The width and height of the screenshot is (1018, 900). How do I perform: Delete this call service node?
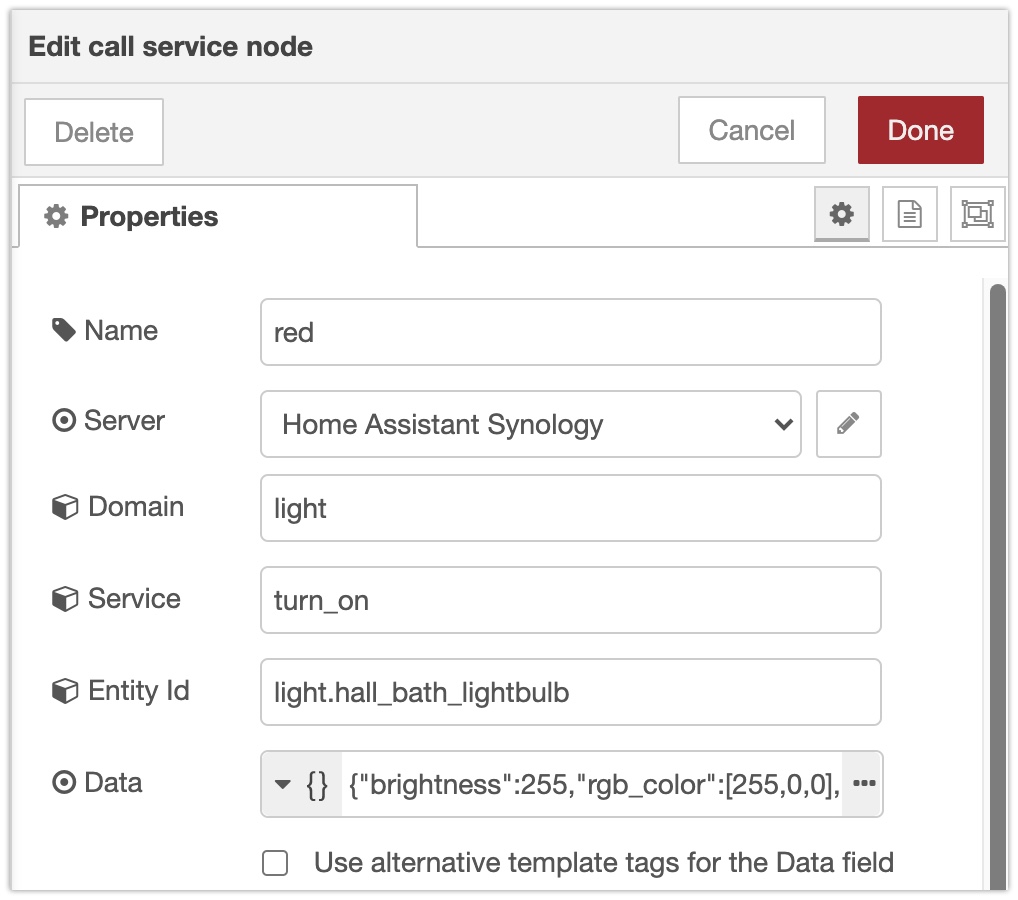click(94, 132)
